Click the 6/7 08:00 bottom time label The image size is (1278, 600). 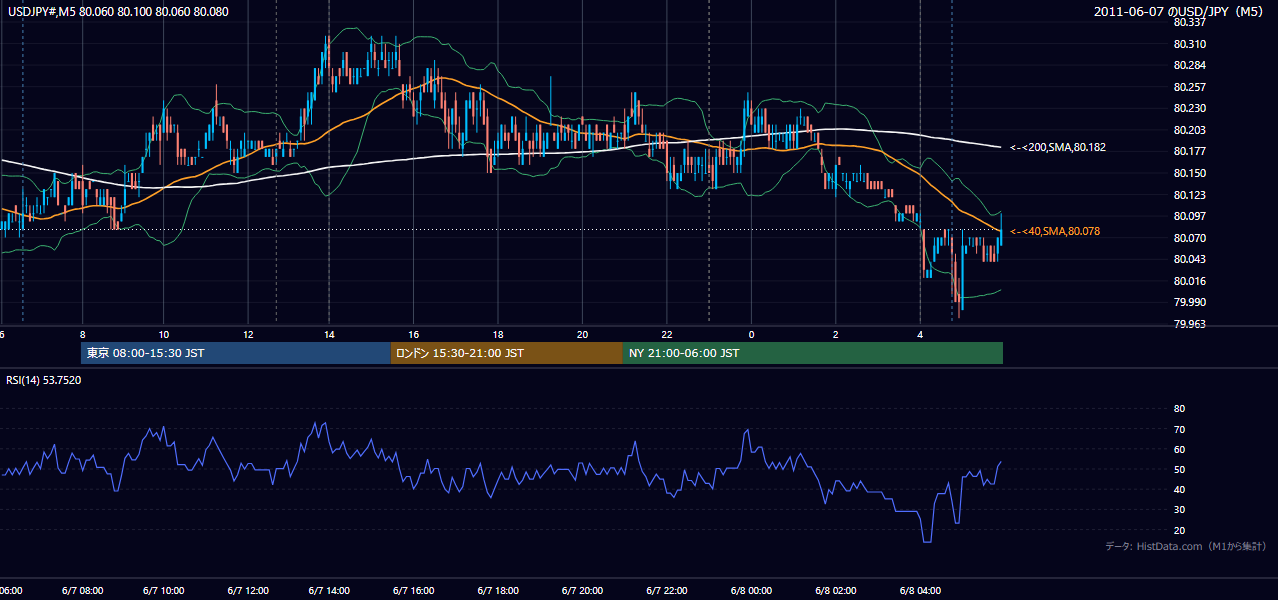[80, 591]
